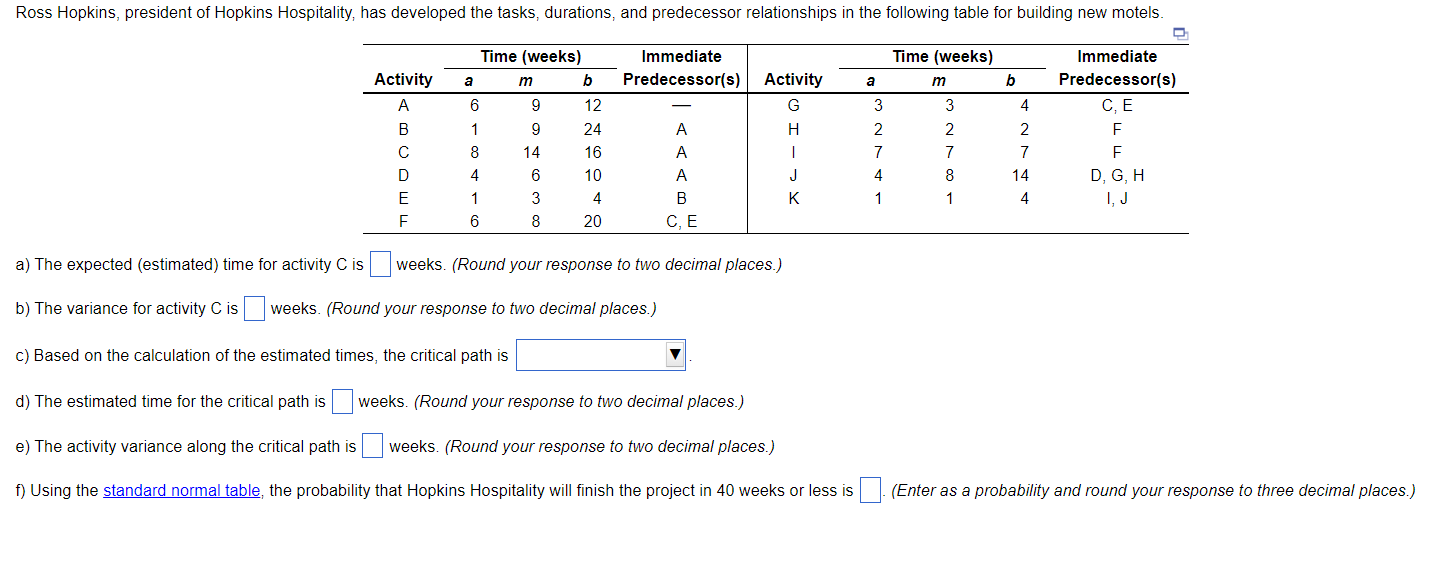
Task: Click the critical path time box in part d
Action: tap(342, 401)
